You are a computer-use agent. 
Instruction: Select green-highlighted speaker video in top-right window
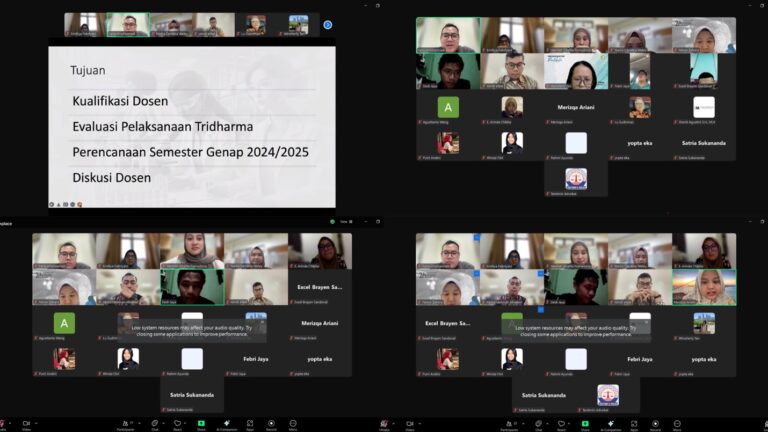[448, 35]
